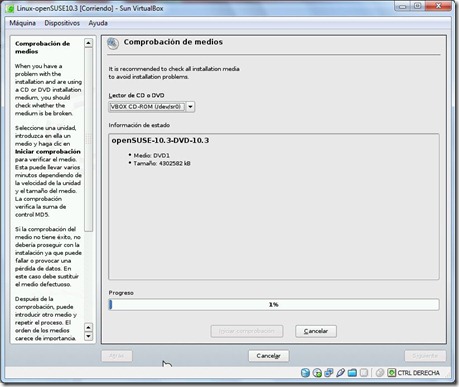The width and height of the screenshot is (459, 387).
Task: Maximize the VirtualBox window
Action: [418, 6]
